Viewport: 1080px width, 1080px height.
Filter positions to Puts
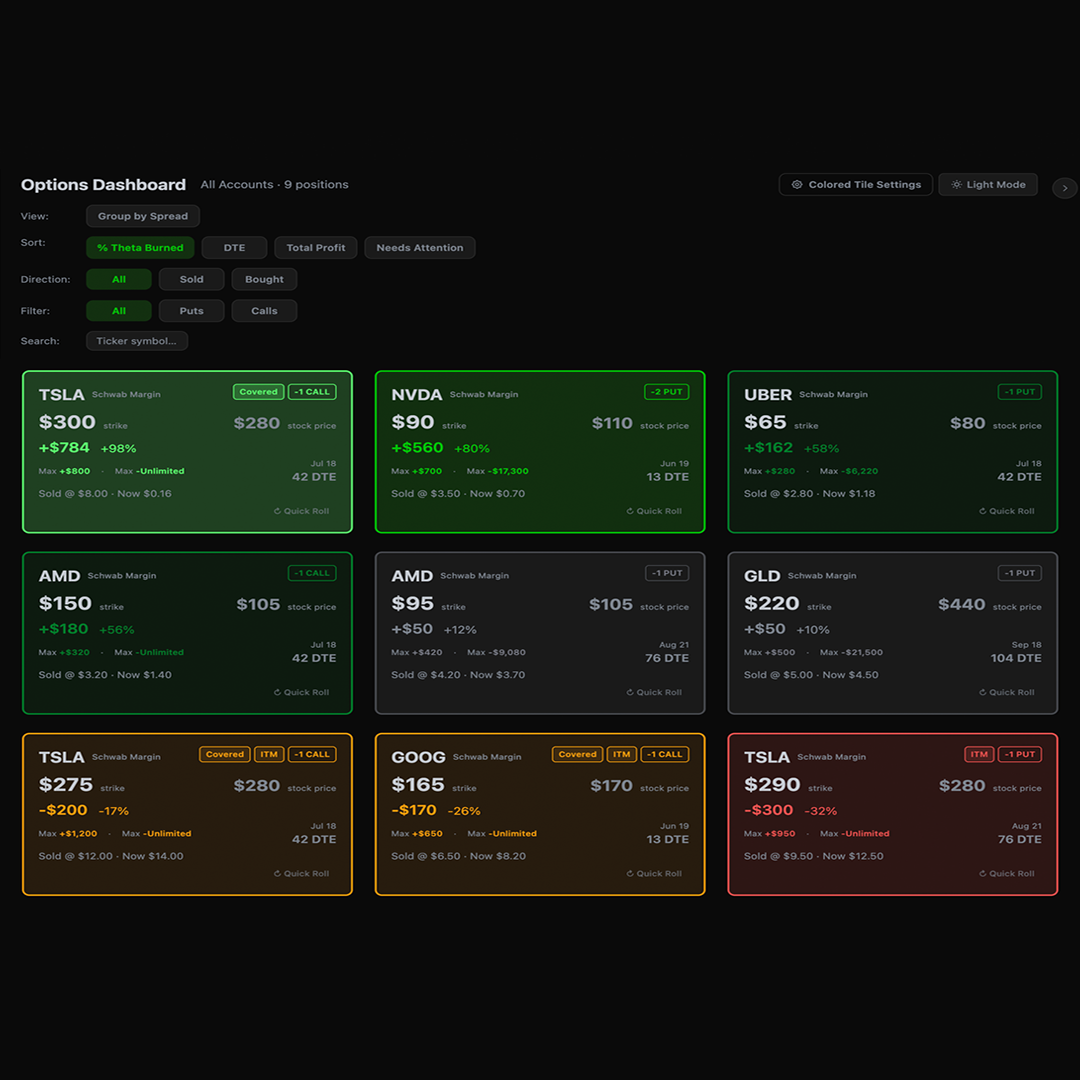191,311
